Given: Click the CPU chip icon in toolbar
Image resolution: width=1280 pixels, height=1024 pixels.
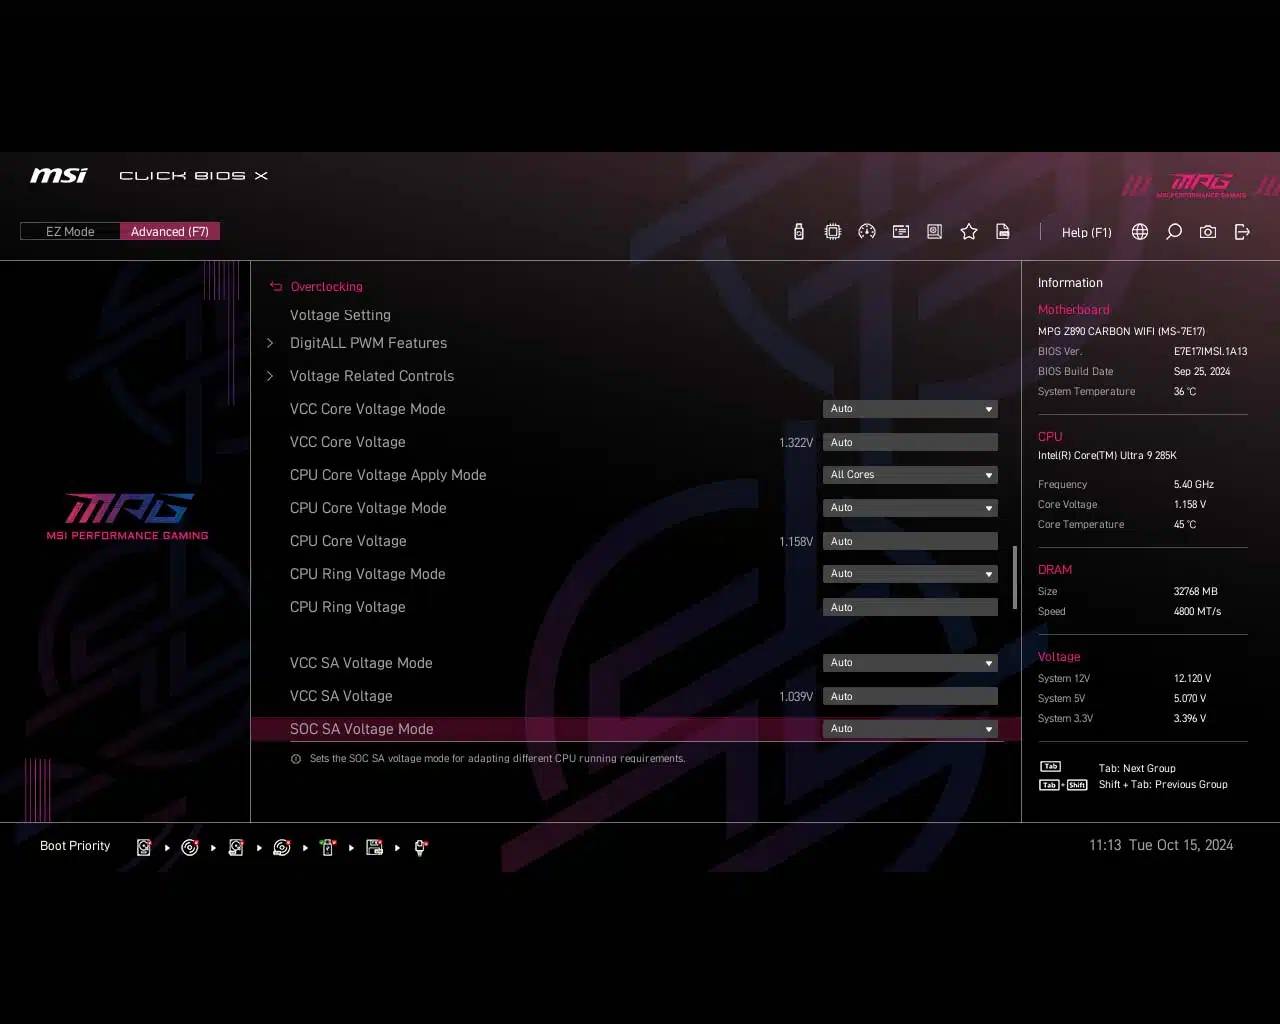Looking at the screenshot, I should (832, 232).
